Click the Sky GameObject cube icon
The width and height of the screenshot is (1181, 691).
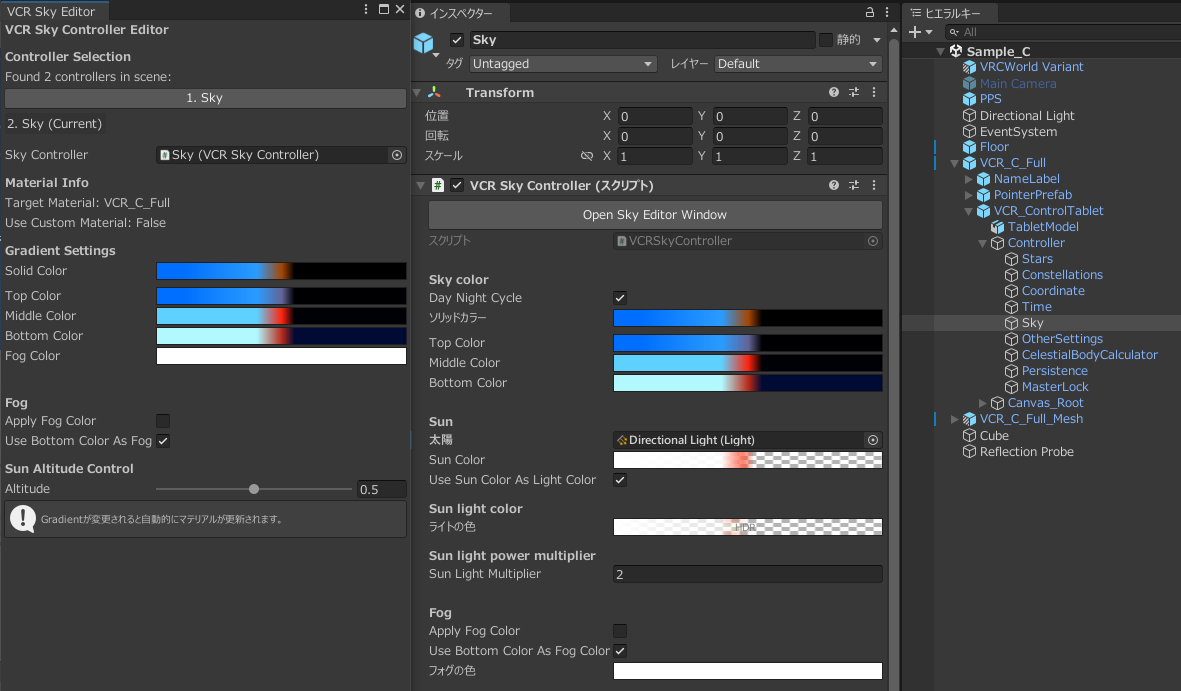click(x=424, y=43)
